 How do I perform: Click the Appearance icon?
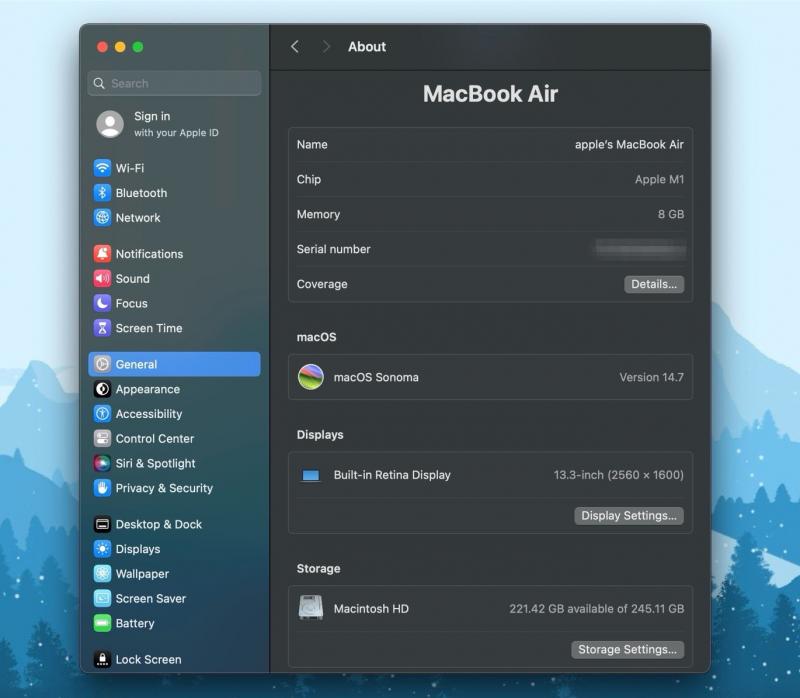[x=103, y=389]
